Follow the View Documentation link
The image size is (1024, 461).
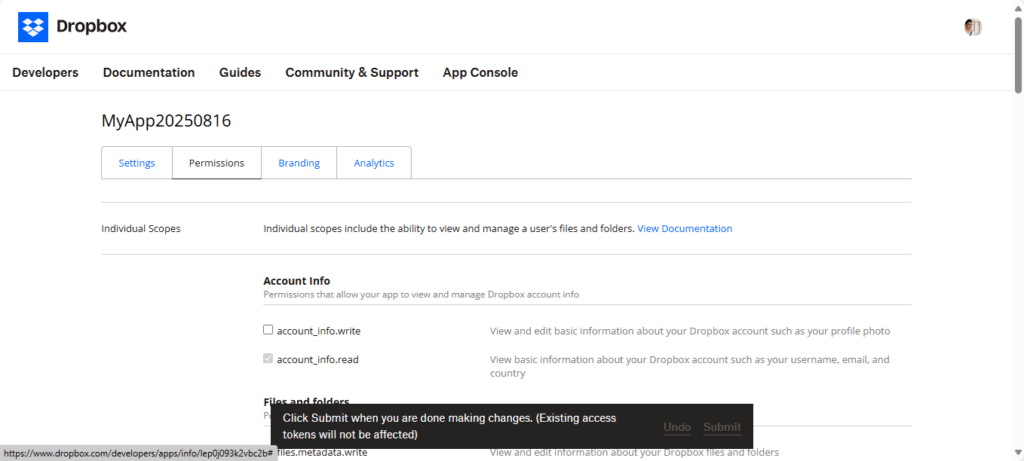(x=684, y=229)
